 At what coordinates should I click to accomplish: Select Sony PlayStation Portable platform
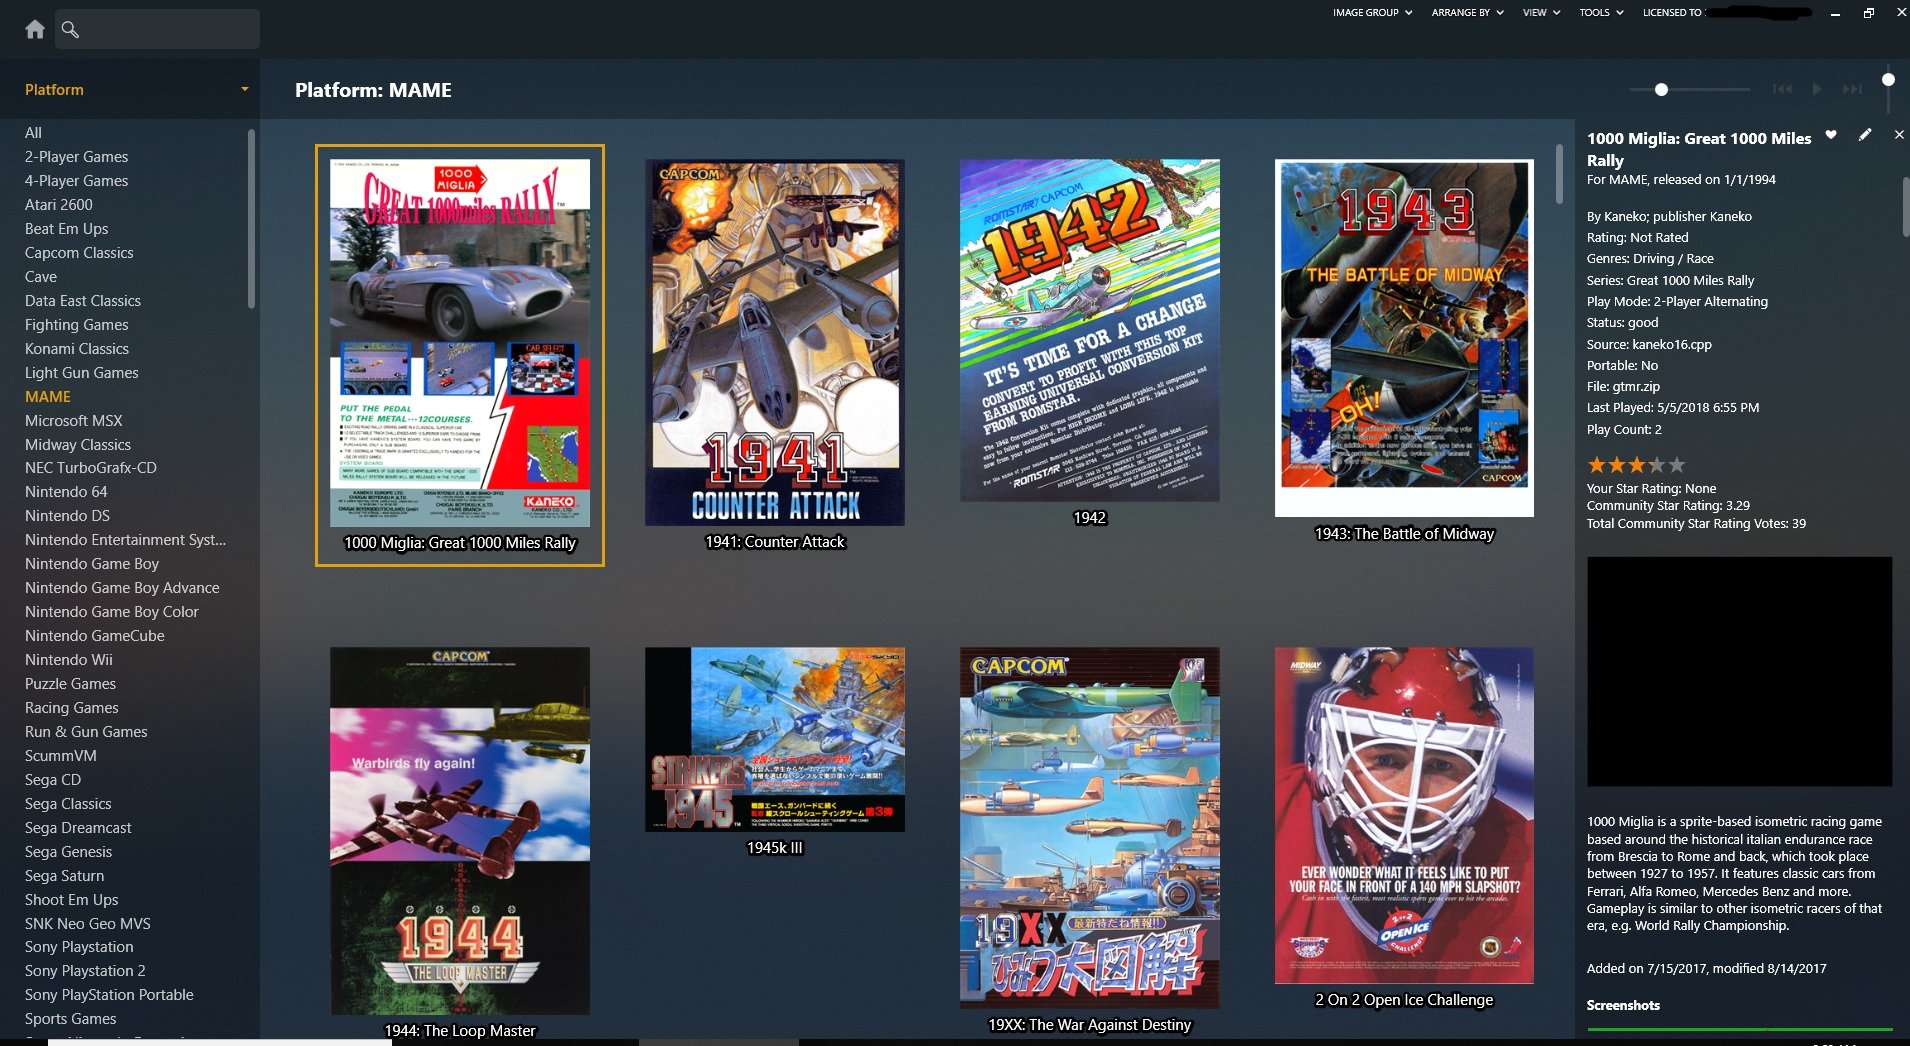[109, 994]
